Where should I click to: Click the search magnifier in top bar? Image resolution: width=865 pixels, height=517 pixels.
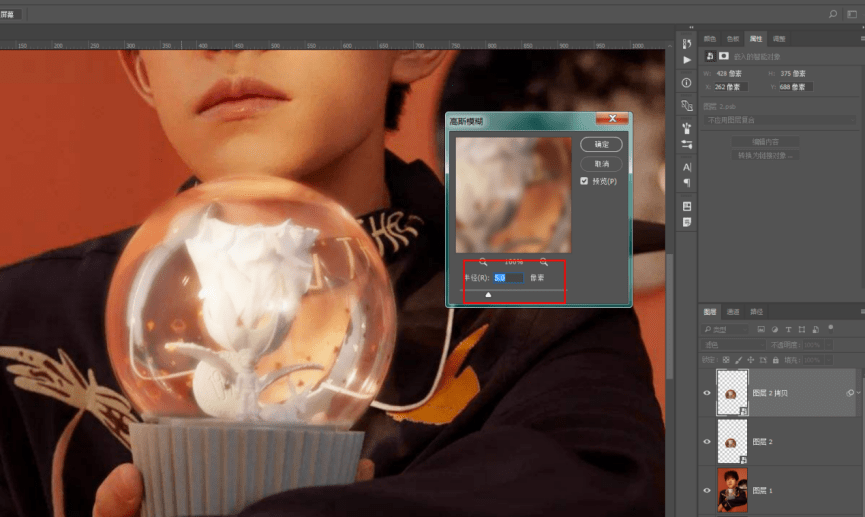833,14
